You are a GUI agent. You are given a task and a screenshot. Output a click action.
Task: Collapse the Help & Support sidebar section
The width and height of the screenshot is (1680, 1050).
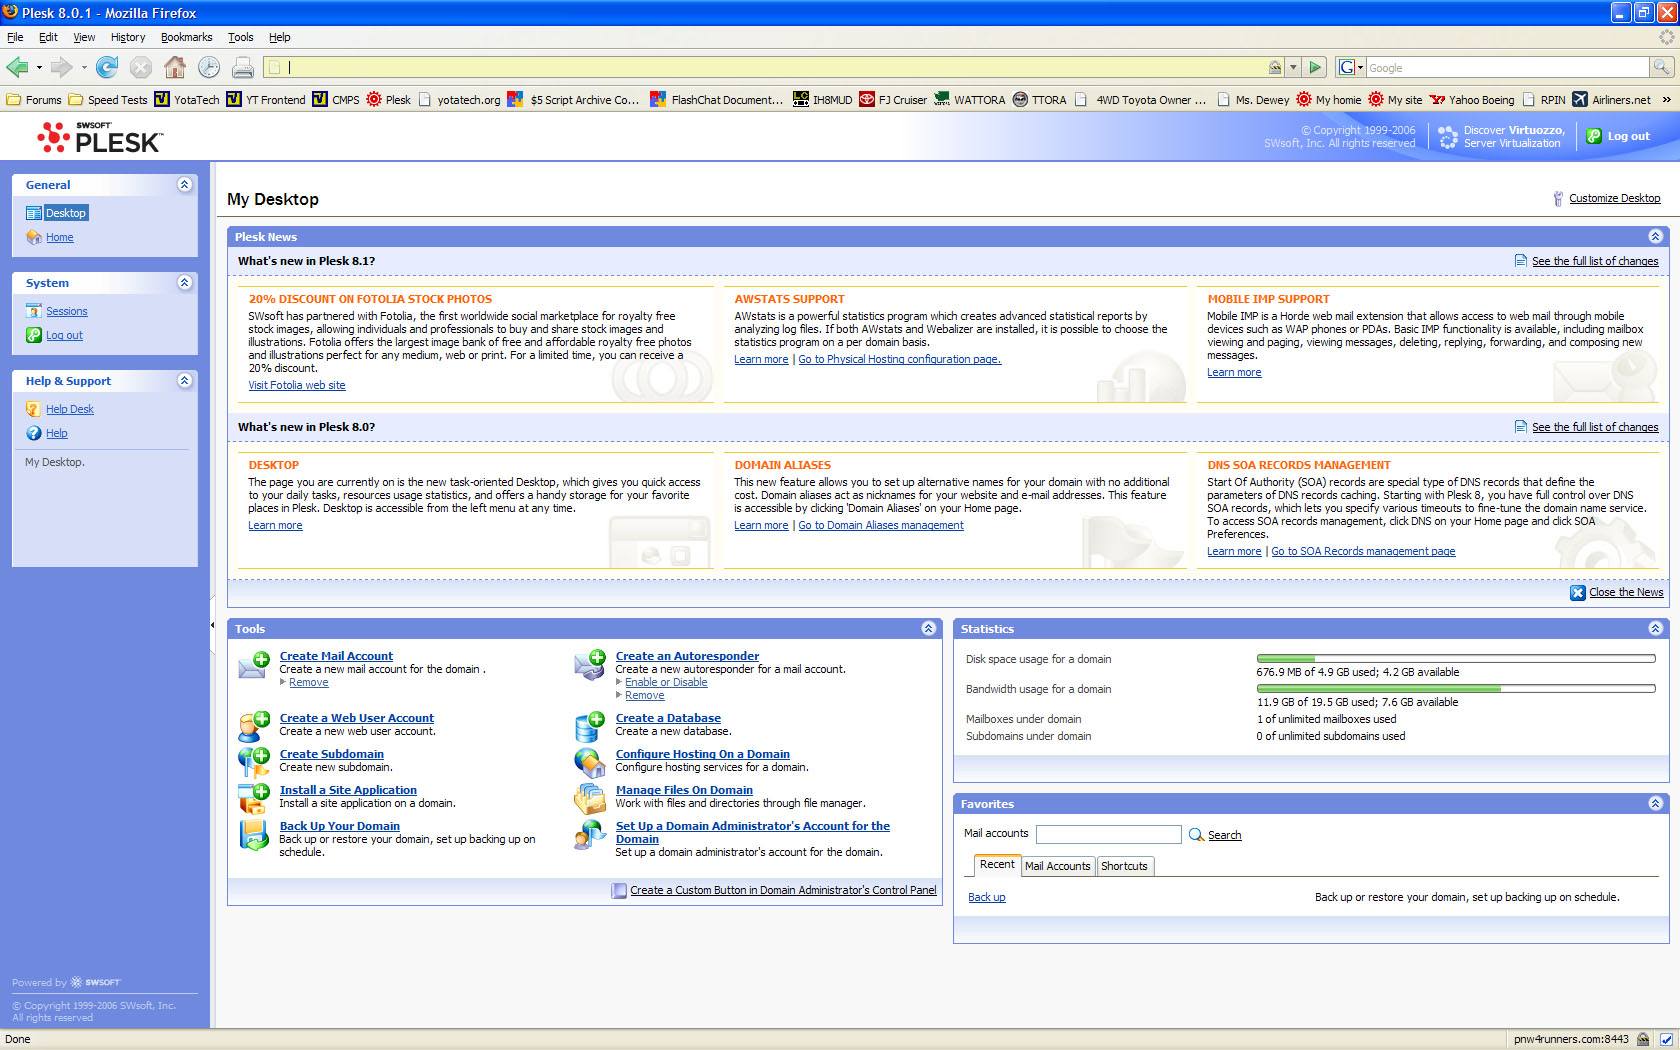pos(184,380)
